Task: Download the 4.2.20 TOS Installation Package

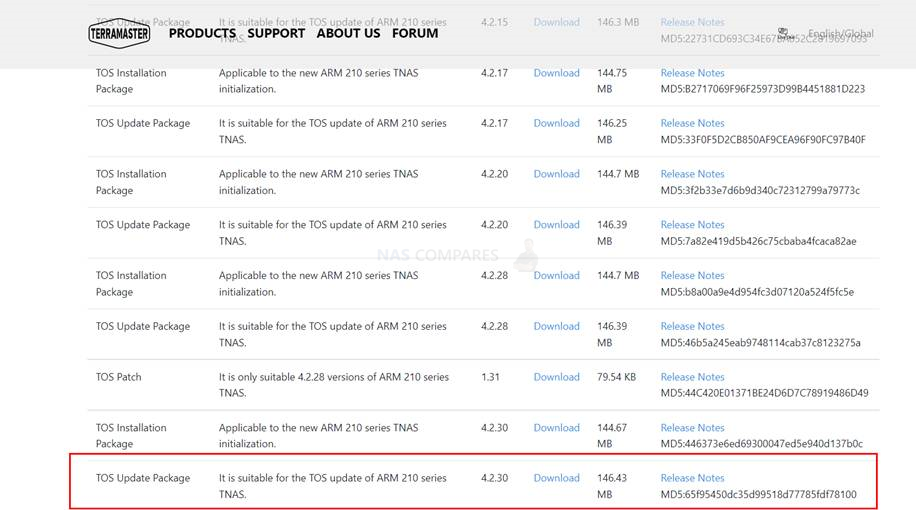Action: point(556,174)
